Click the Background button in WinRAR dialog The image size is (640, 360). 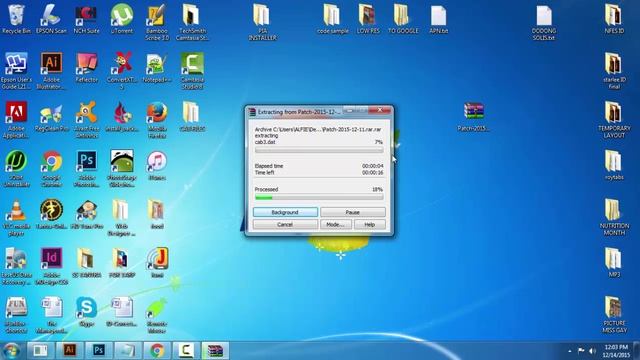[x=285, y=212]
